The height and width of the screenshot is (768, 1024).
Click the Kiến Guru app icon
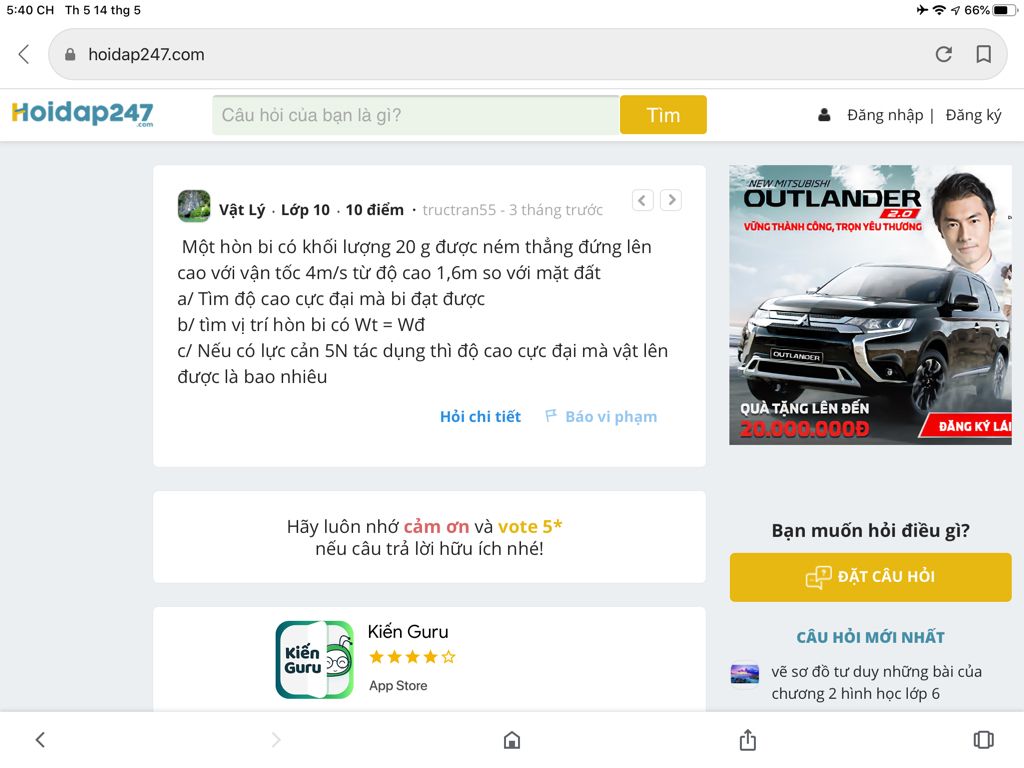(314, 660)
